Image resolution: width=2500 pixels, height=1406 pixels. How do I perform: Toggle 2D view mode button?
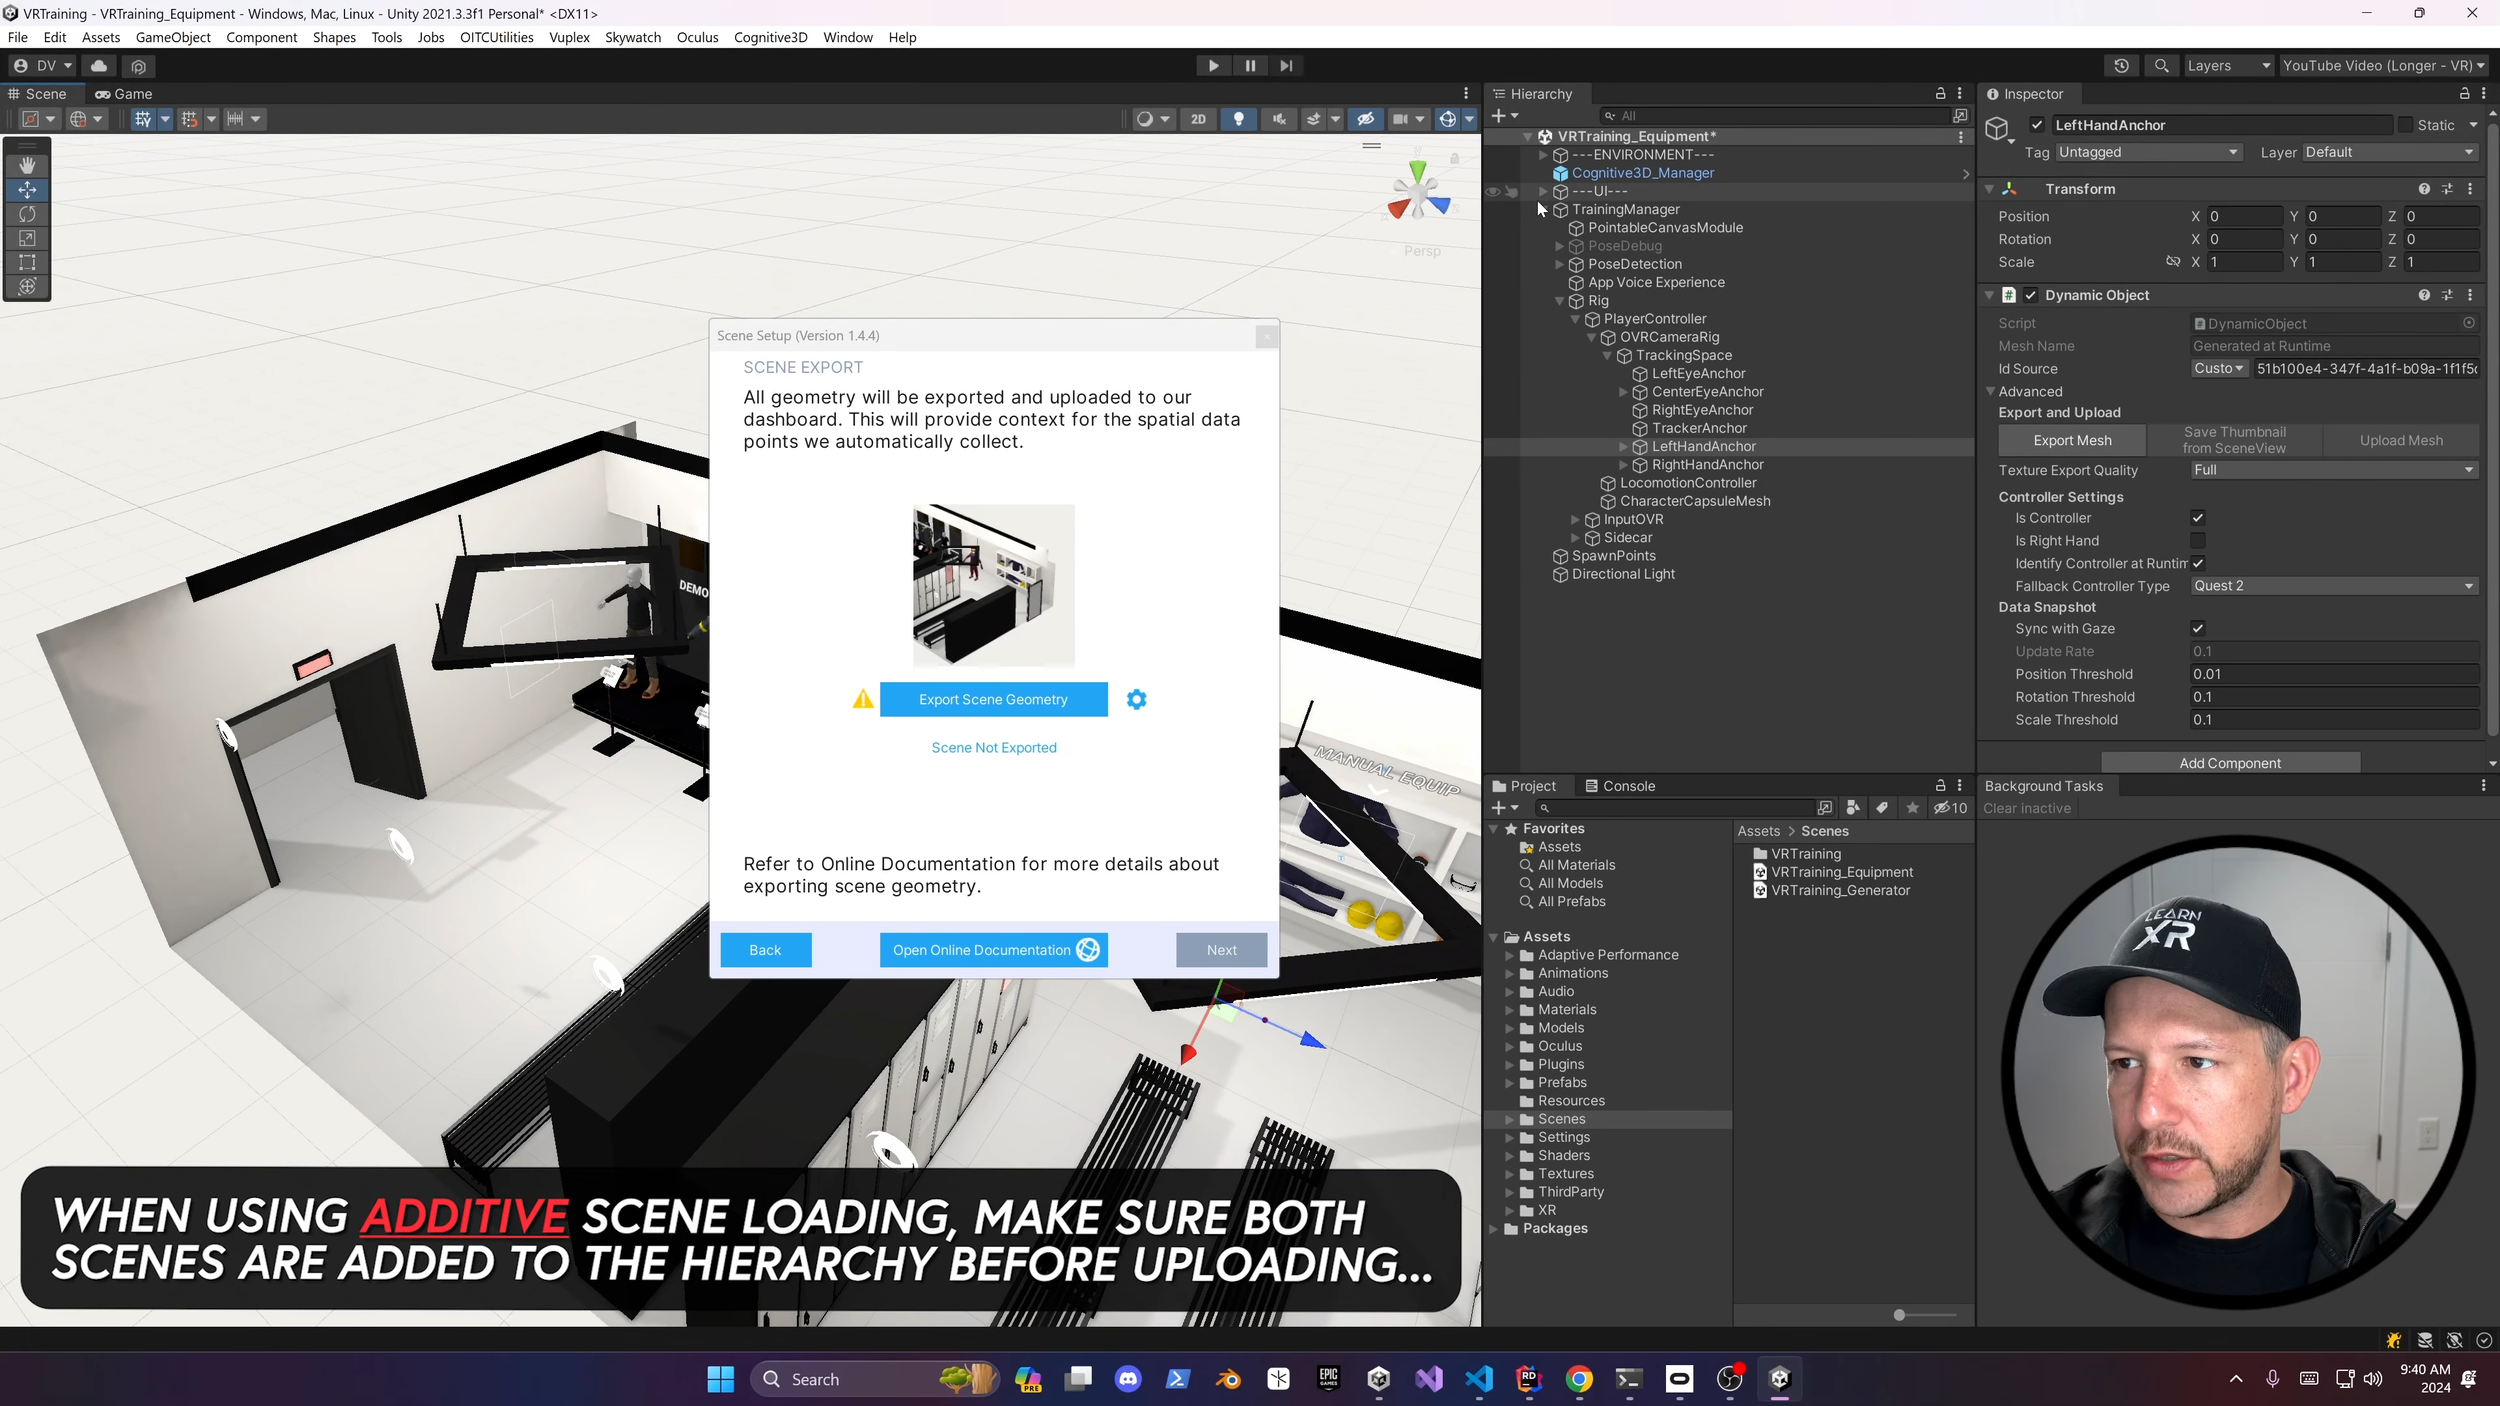pos(1198,119)
